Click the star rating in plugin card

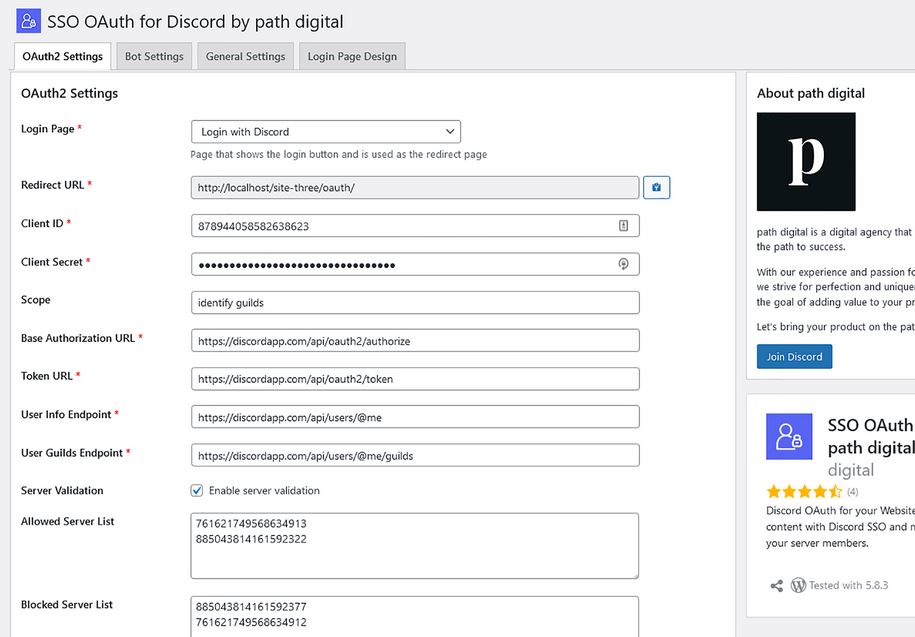[x=804, y=491]
